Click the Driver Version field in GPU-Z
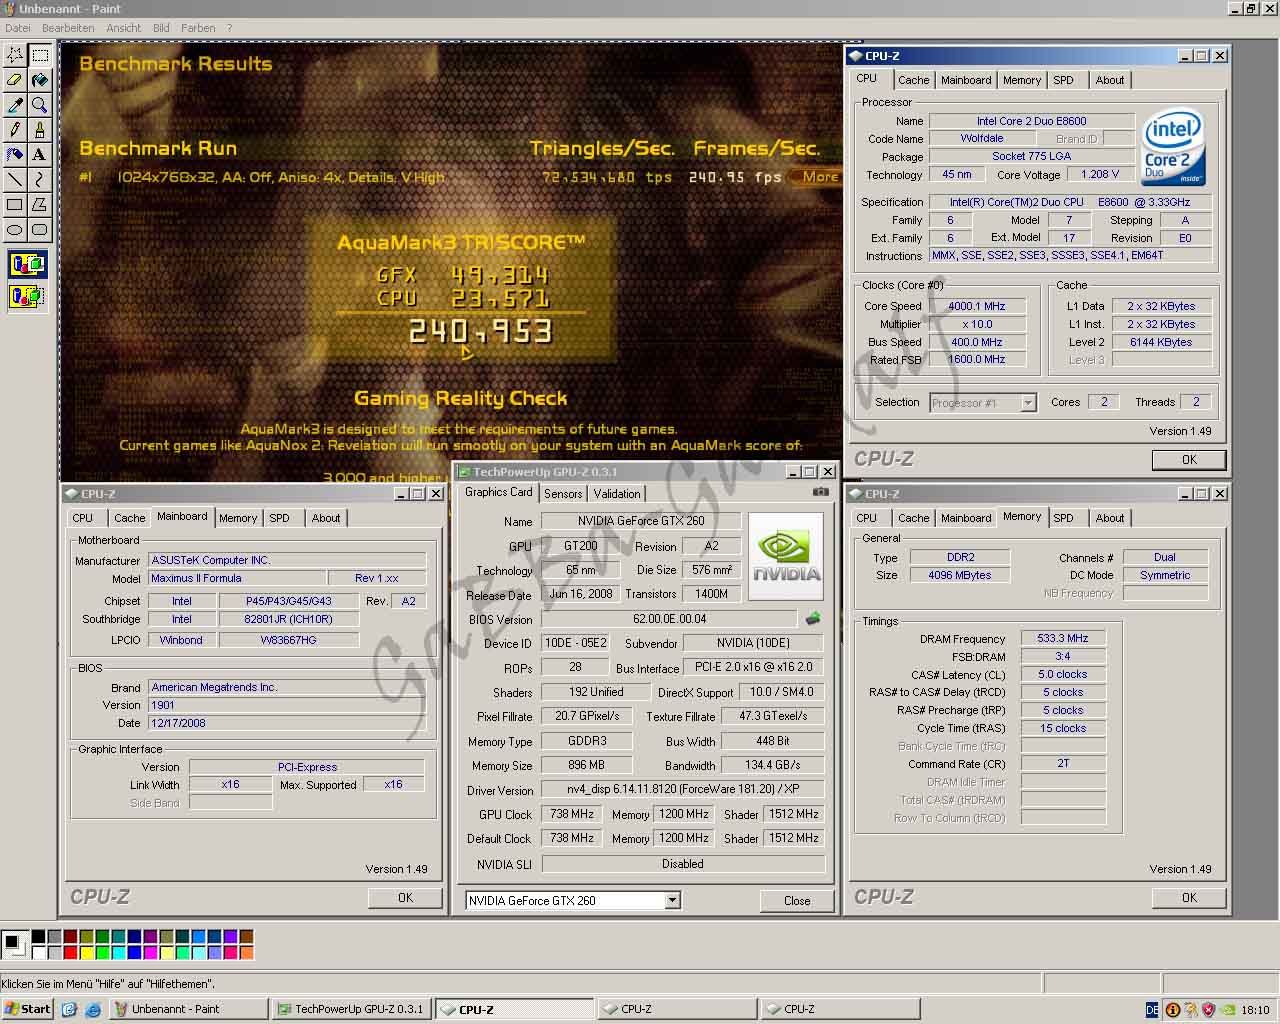This screenshot has width=1280, height=1024. [683, 789]
